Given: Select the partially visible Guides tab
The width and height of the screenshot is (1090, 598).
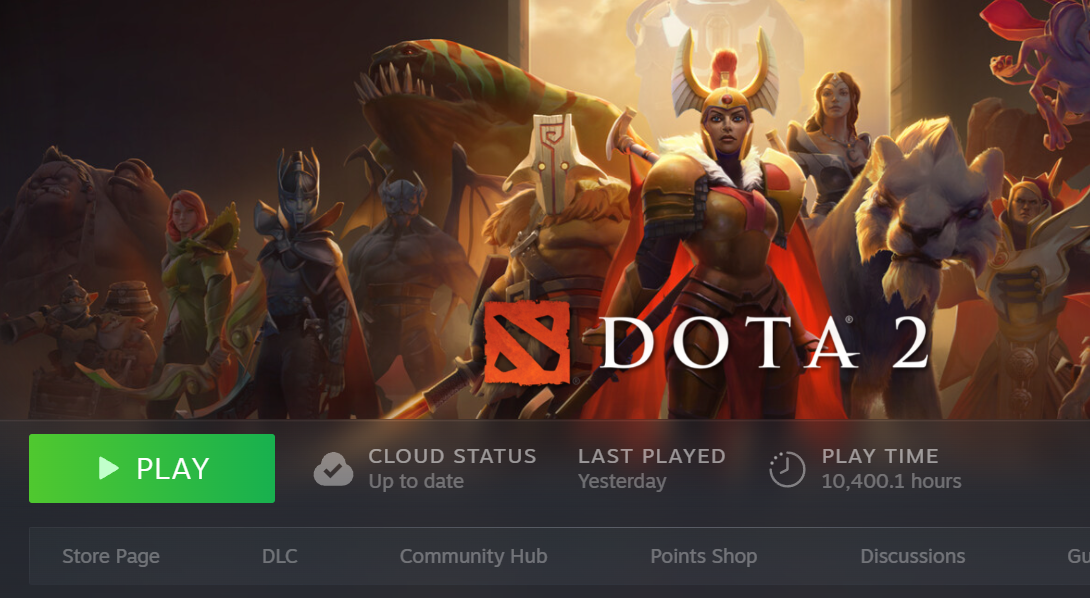Looking at the screenshot, I should 1078,556.
